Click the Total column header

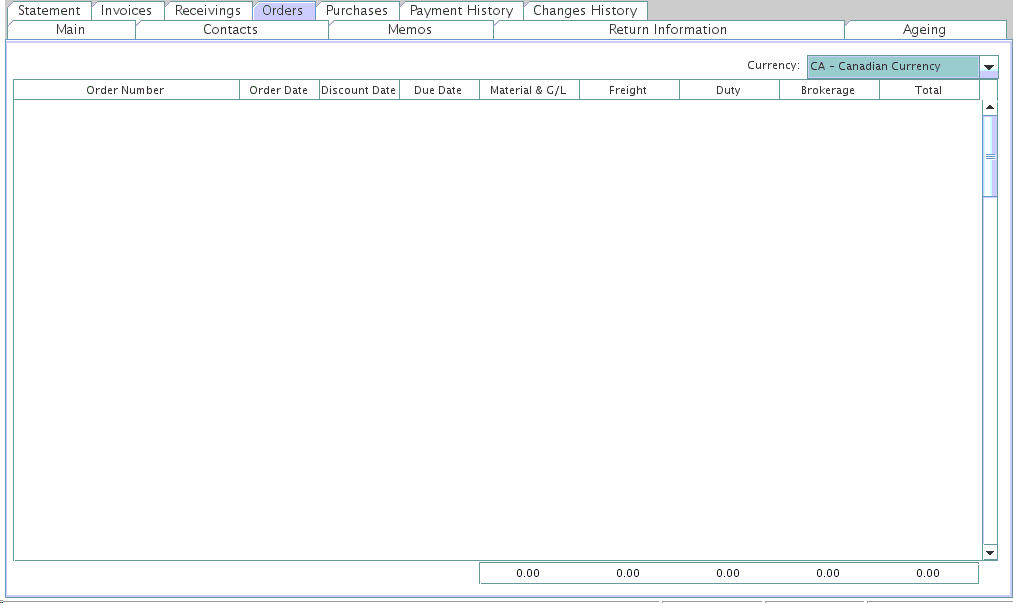(928, 90)
